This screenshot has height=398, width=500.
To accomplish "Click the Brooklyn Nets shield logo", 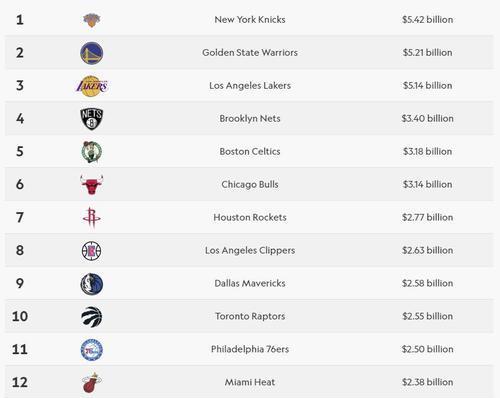I will point(92,119).
